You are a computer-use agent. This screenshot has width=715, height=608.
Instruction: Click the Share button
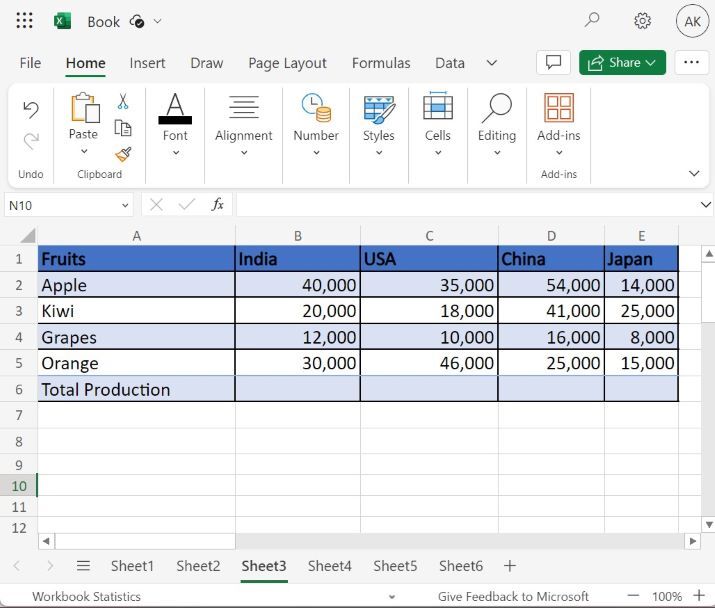coord(622,62)
